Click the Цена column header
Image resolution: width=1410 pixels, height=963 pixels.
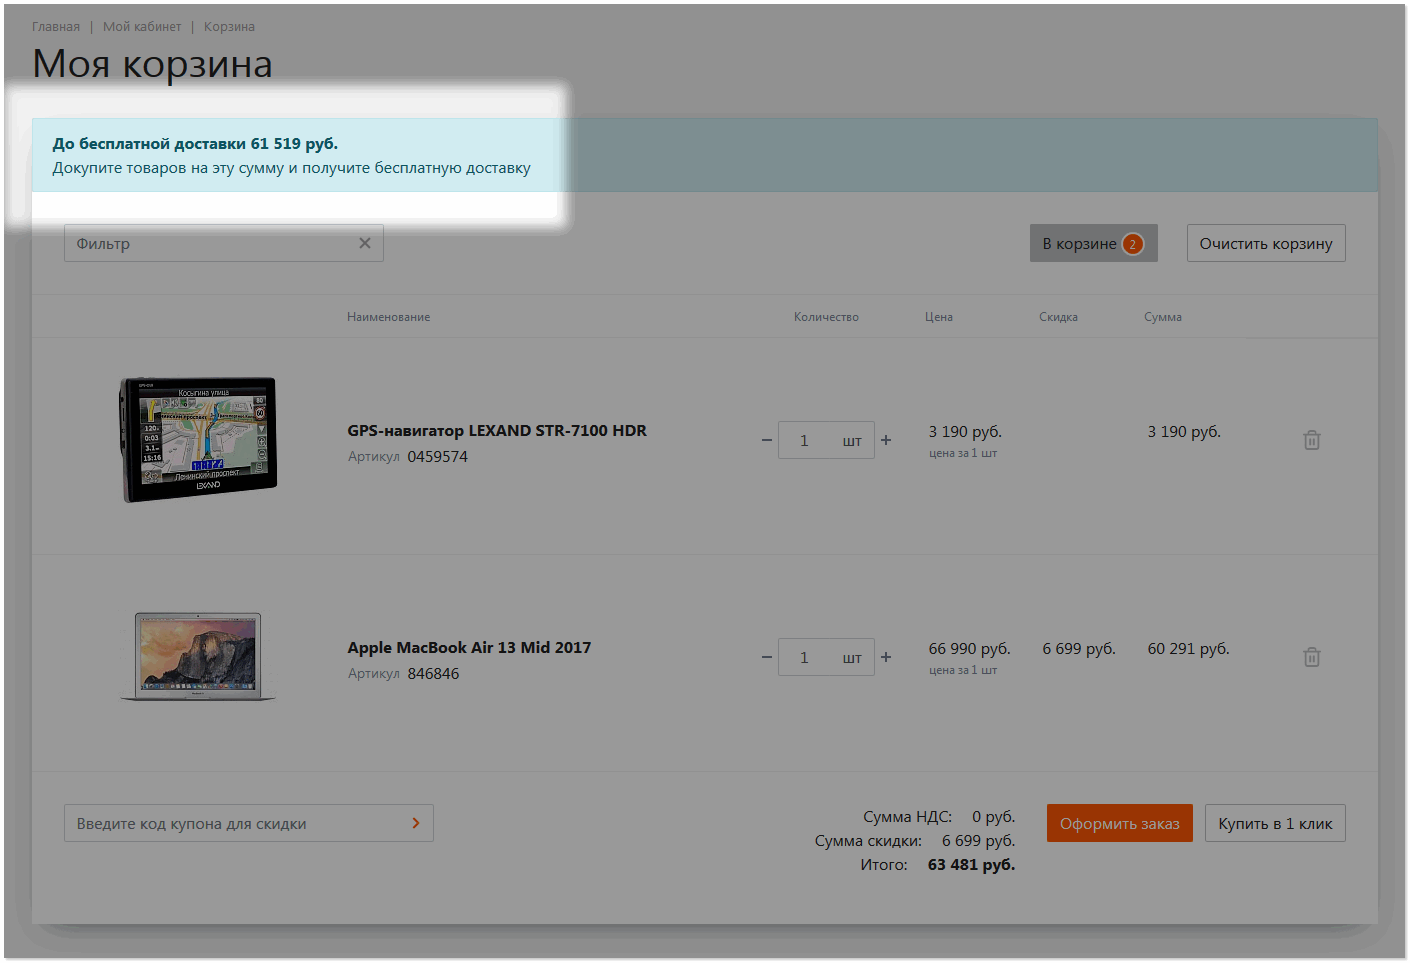[939, 317]
